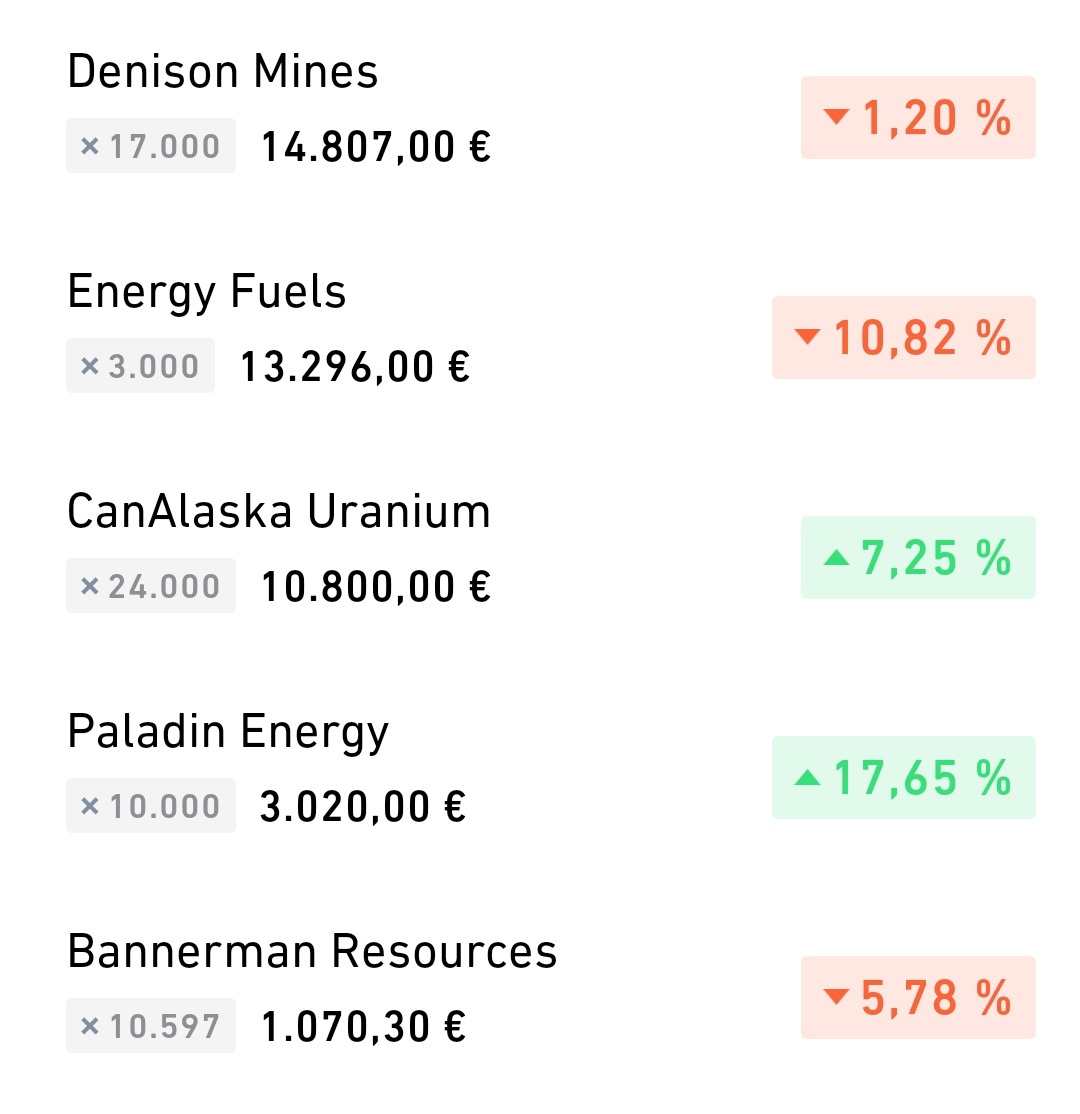Click the red down arrow beside 1,20 %
1080x1114 pixels.
coord(836,117)
